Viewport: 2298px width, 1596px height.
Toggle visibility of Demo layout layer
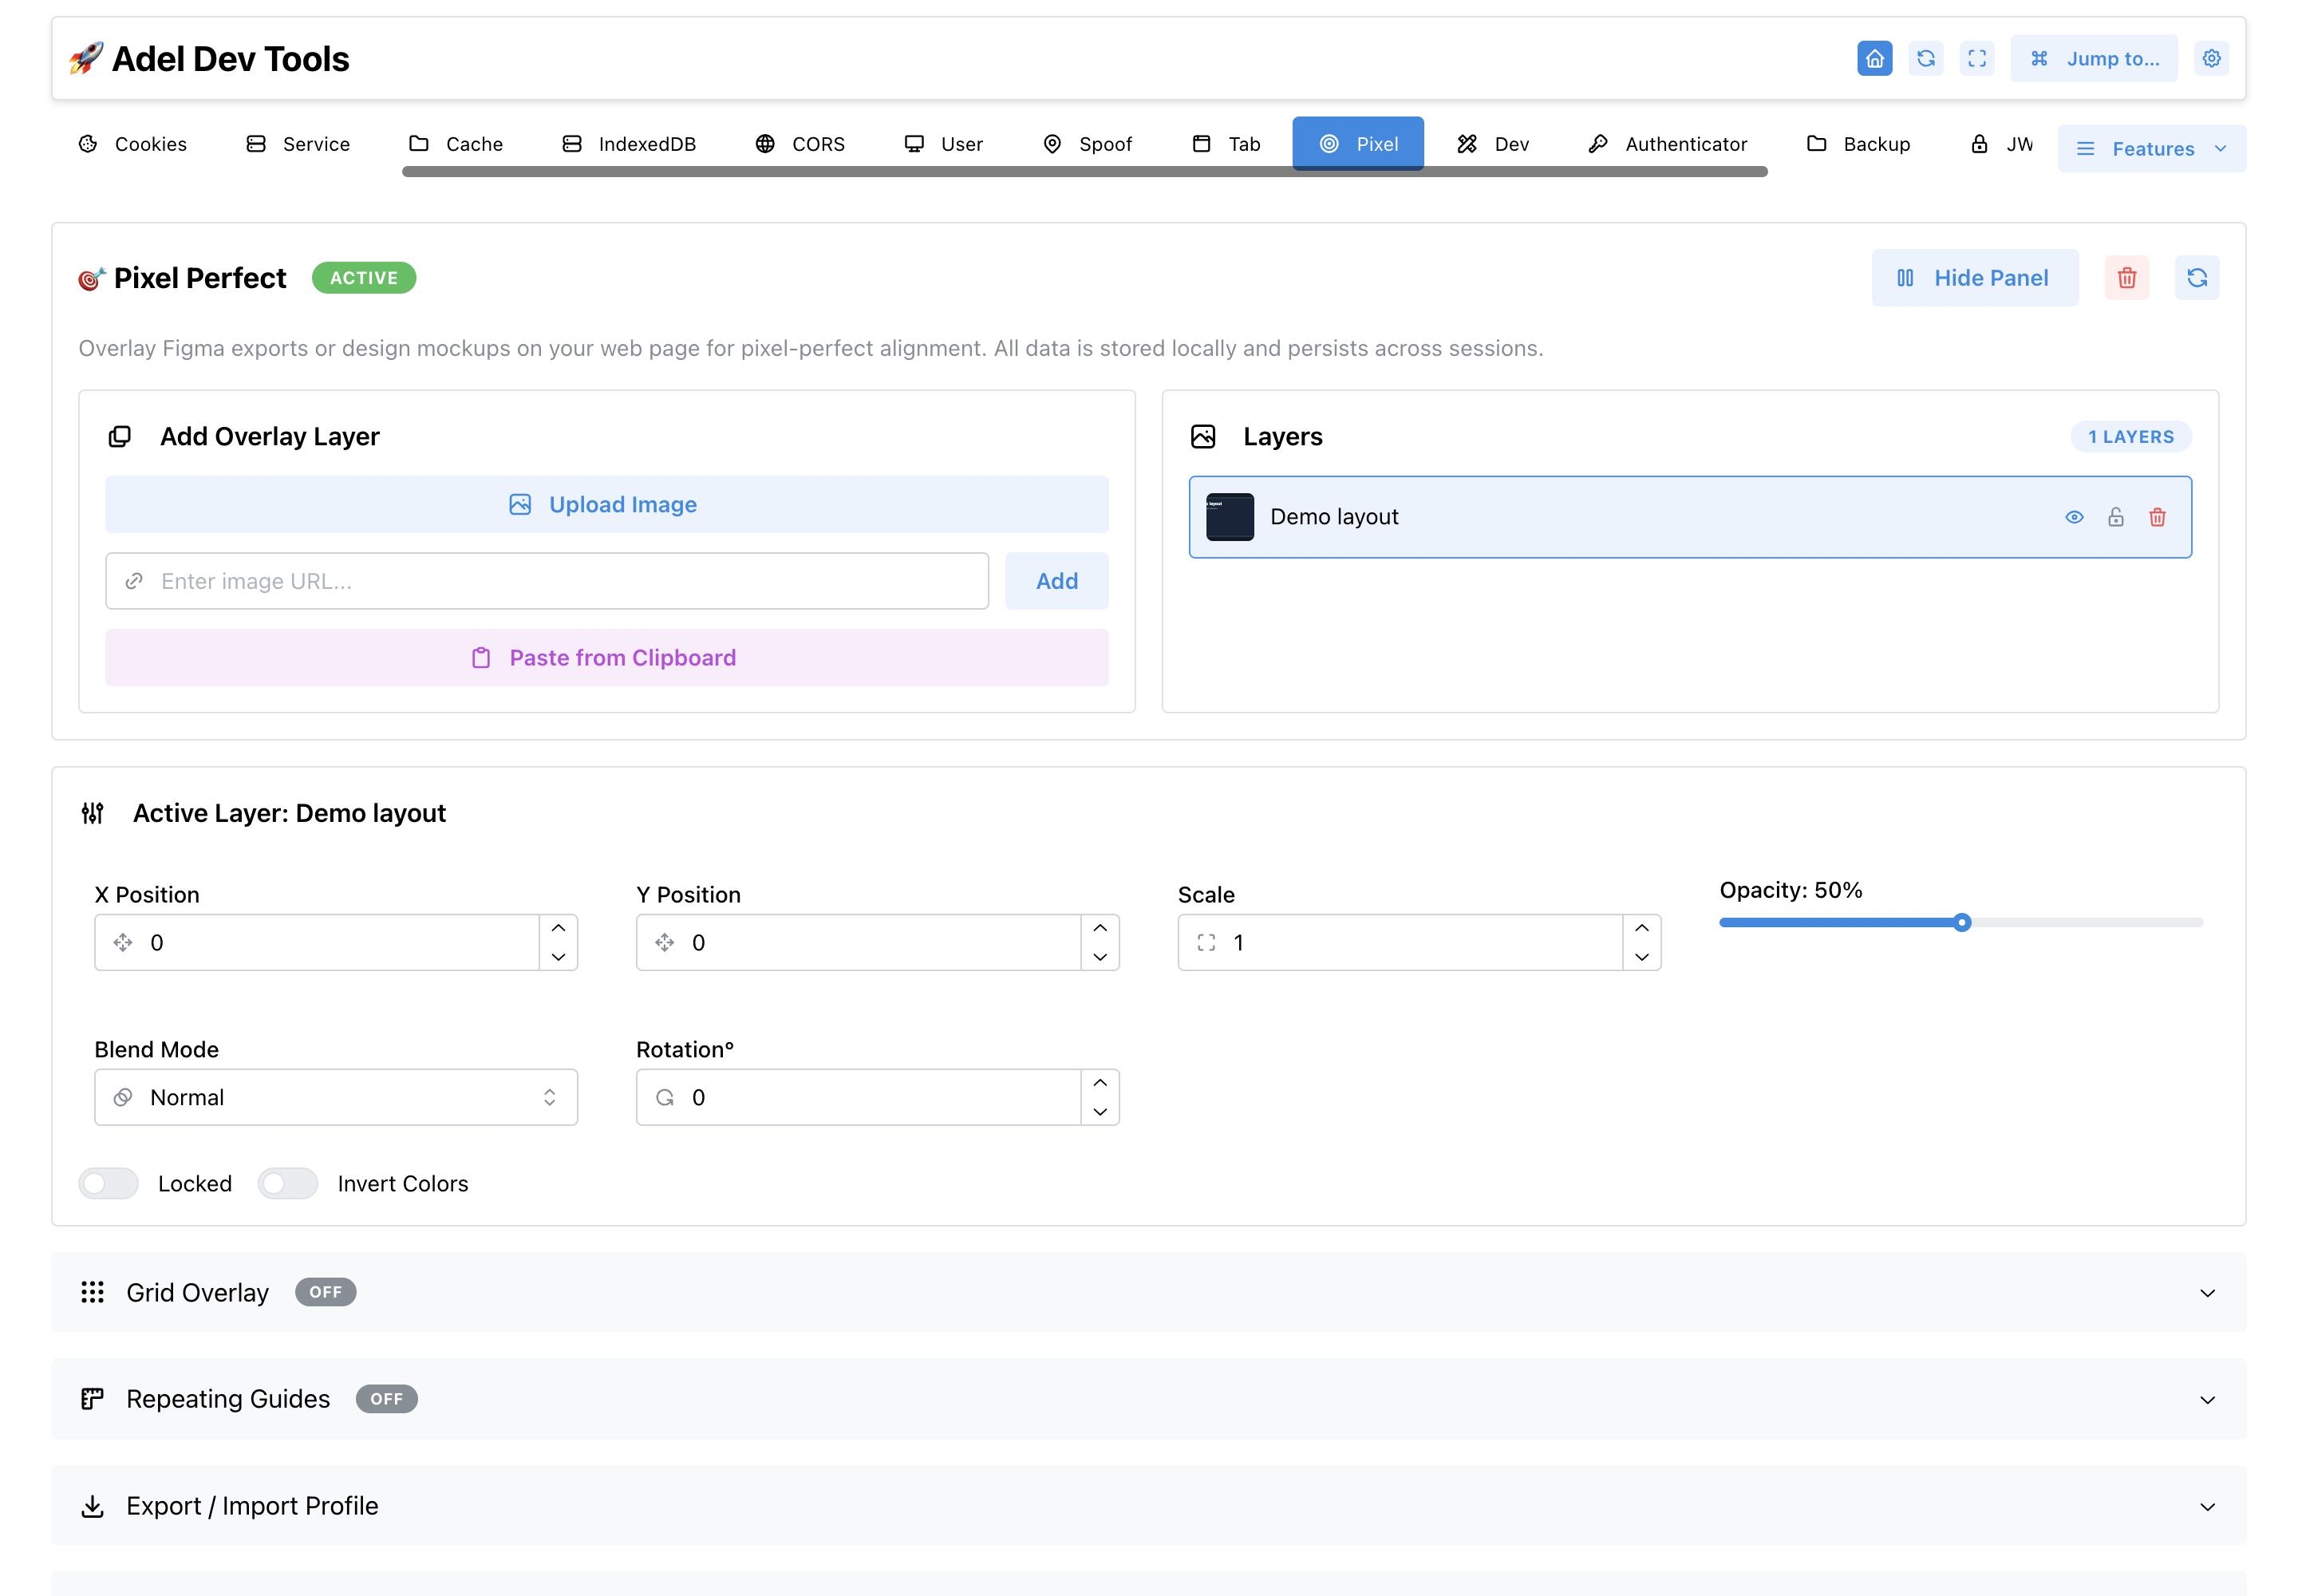pos(2073,517)
